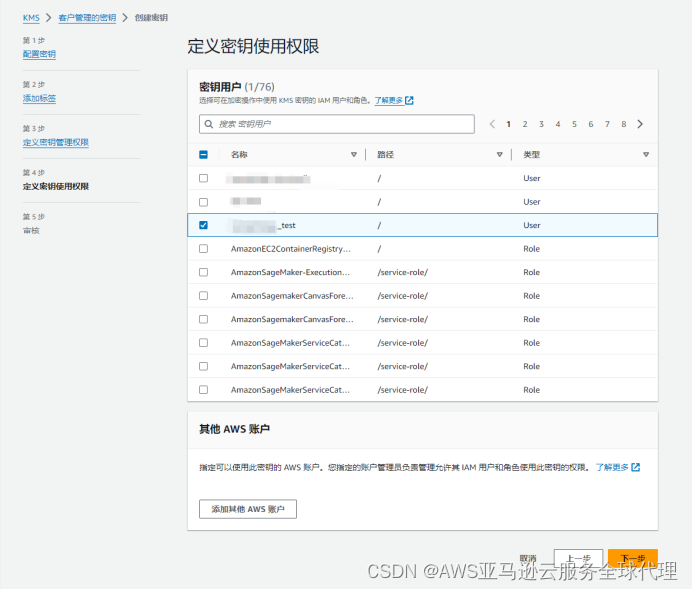Open external link icon in 其他 AWS 账户 section
Viewport: 693px width, 590px height.
[x=636, y=468]
